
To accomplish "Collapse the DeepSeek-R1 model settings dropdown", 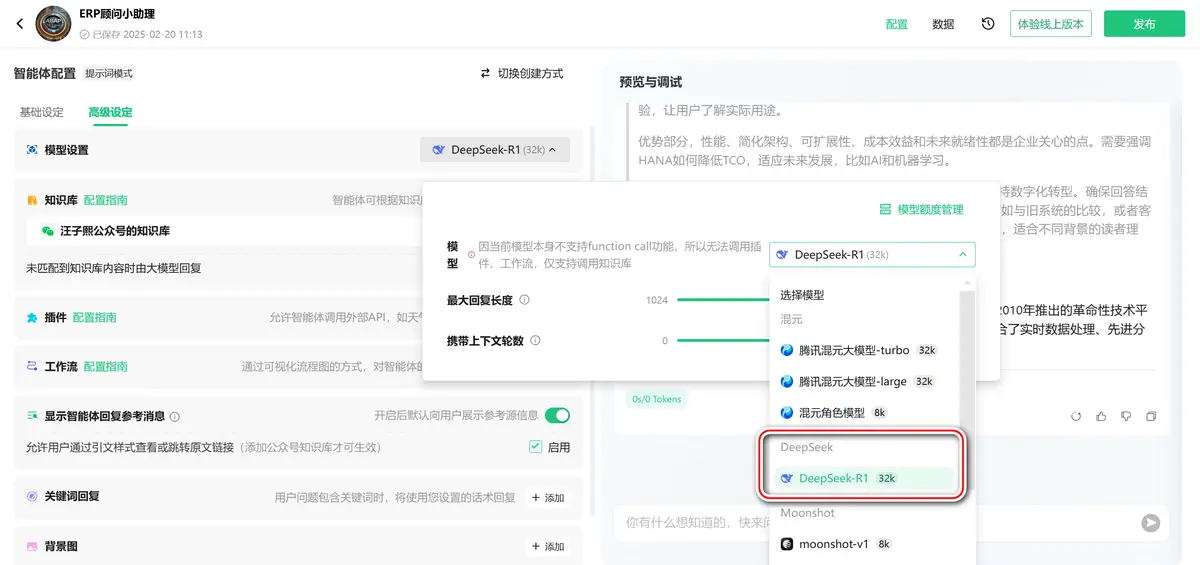I will (x=495, y=150).
